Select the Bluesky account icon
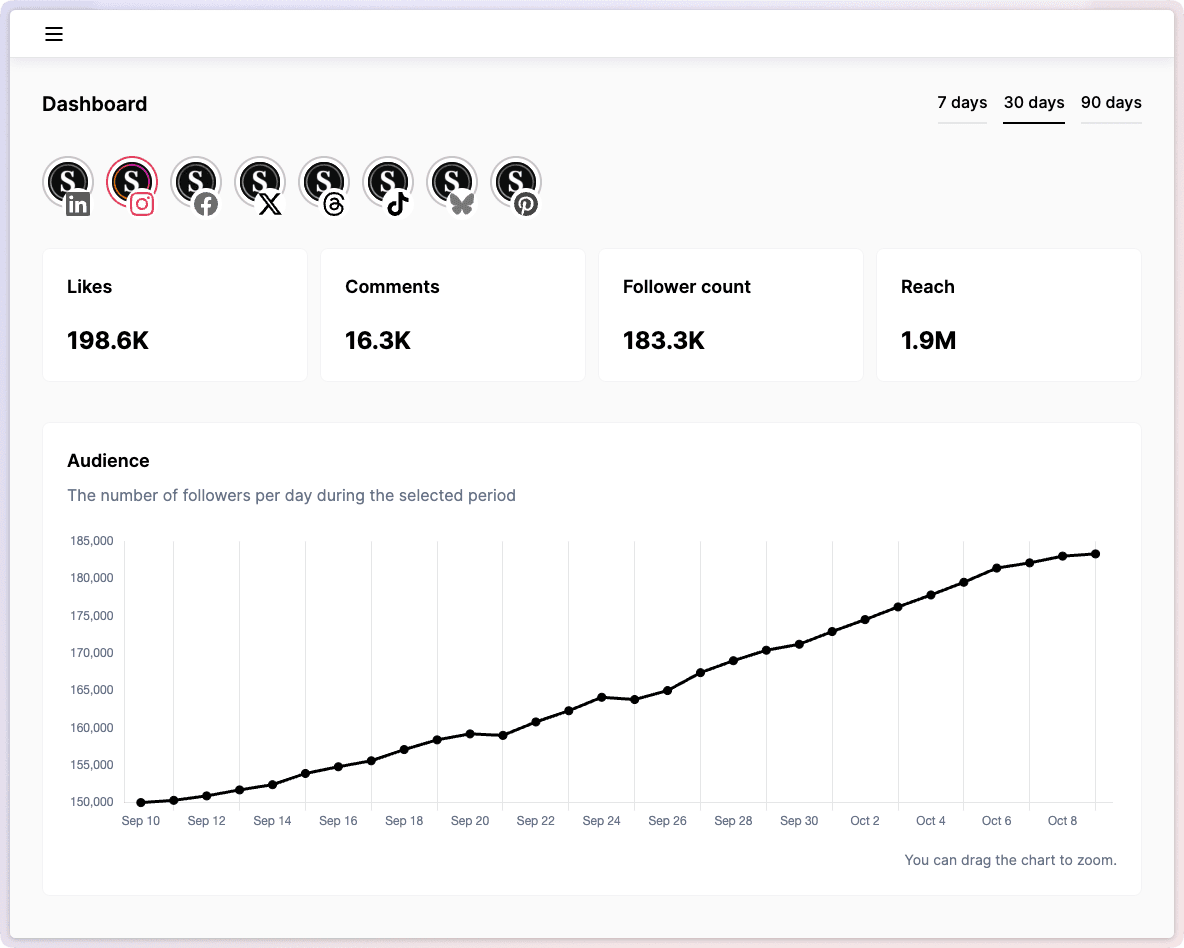This screenshot has width=1184, height=948. click(452, 183)
